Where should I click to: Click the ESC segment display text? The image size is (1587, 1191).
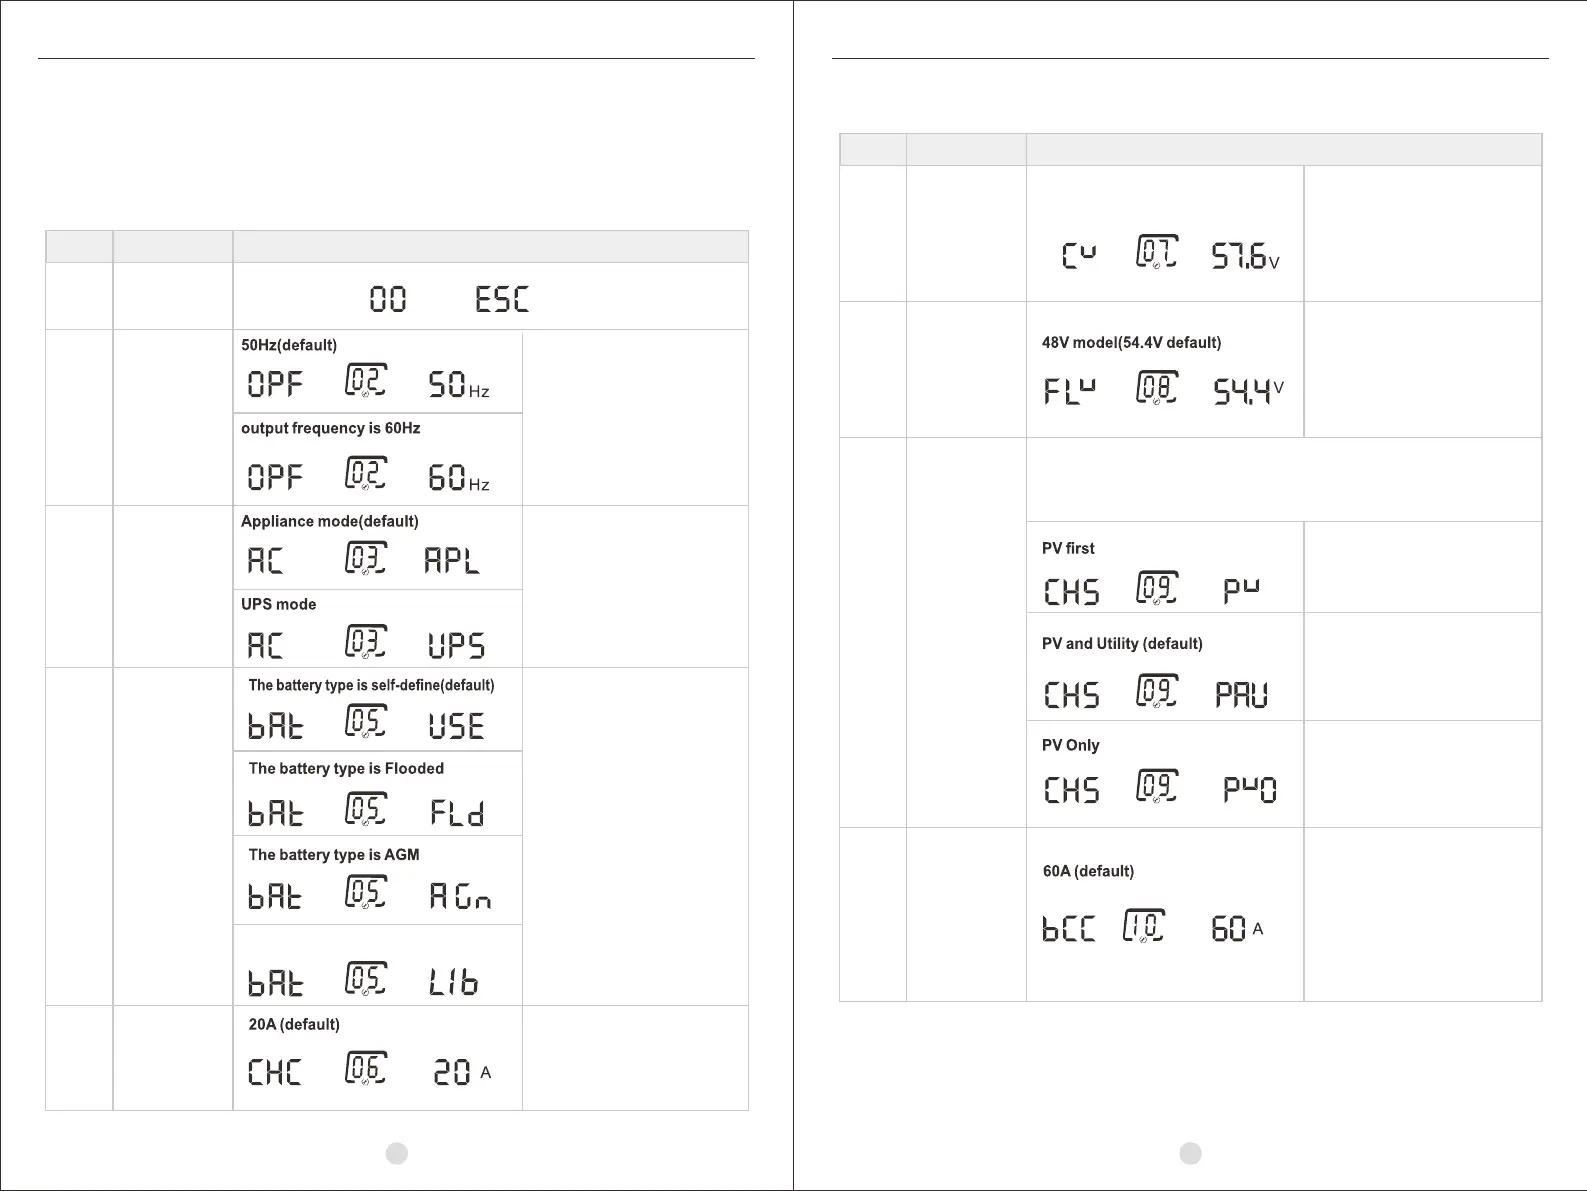pos(501,299)
